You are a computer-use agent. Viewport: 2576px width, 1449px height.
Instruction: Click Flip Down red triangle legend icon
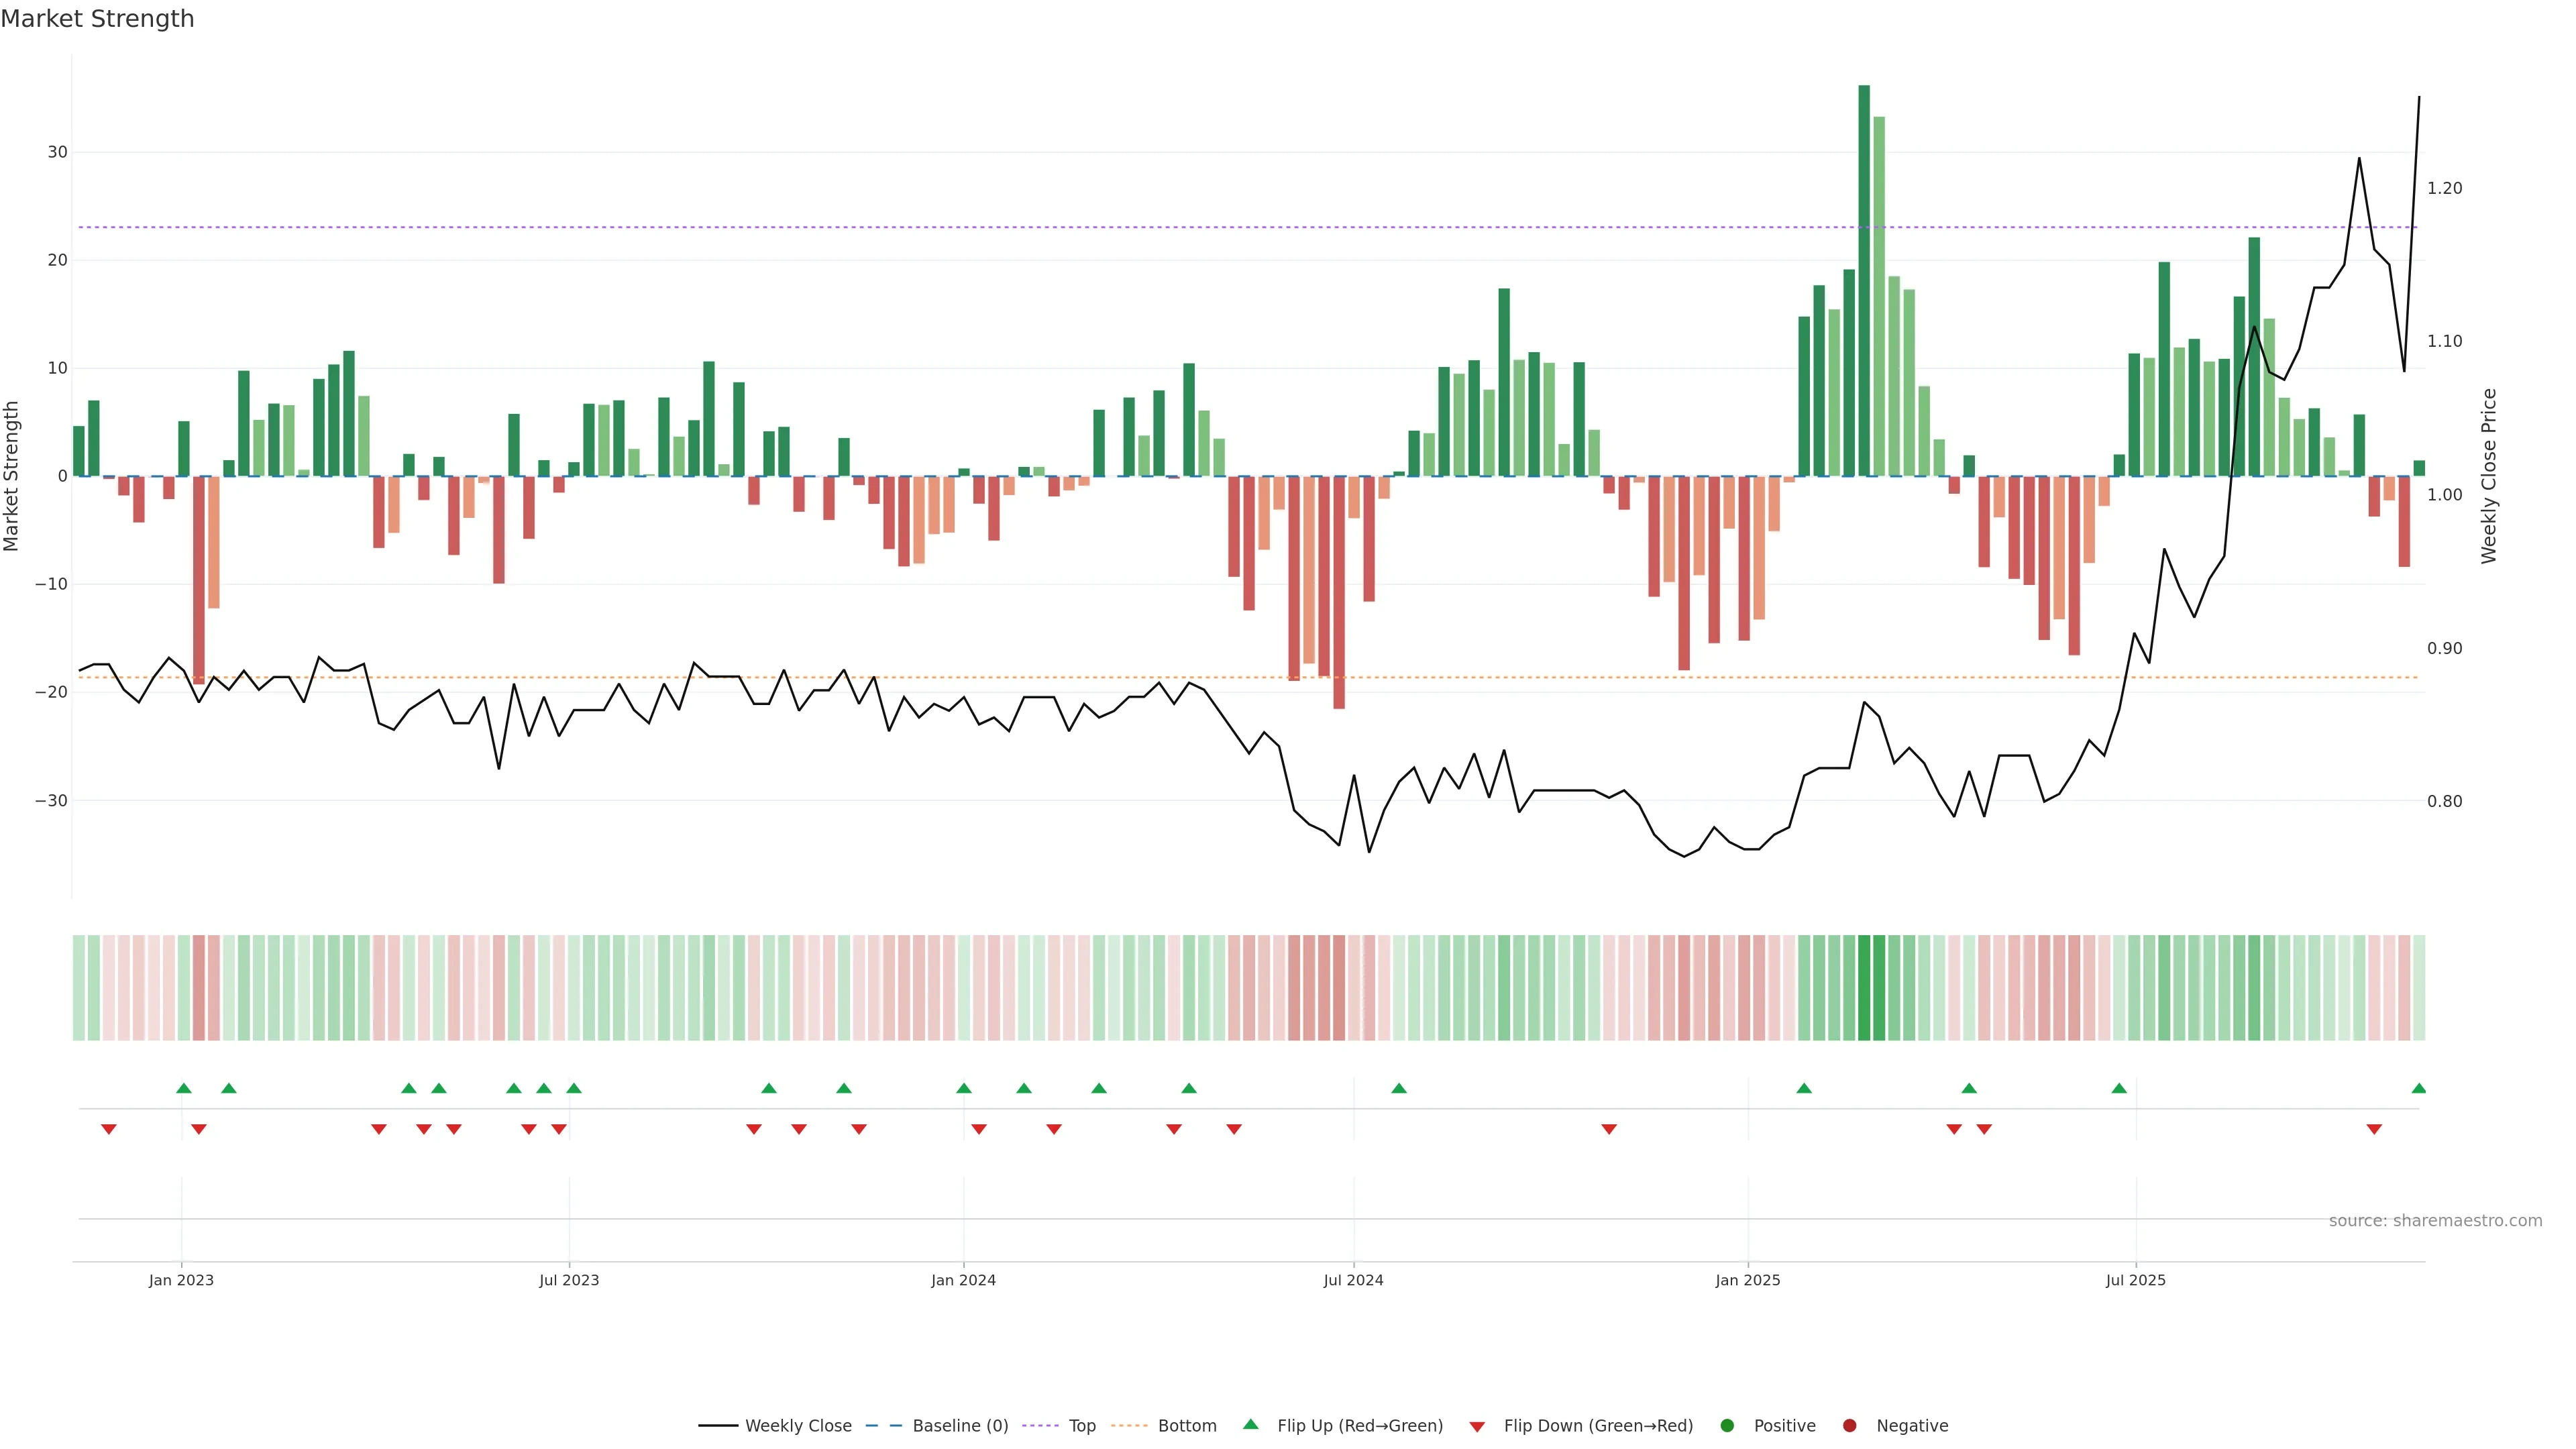coord(1477,1427)
